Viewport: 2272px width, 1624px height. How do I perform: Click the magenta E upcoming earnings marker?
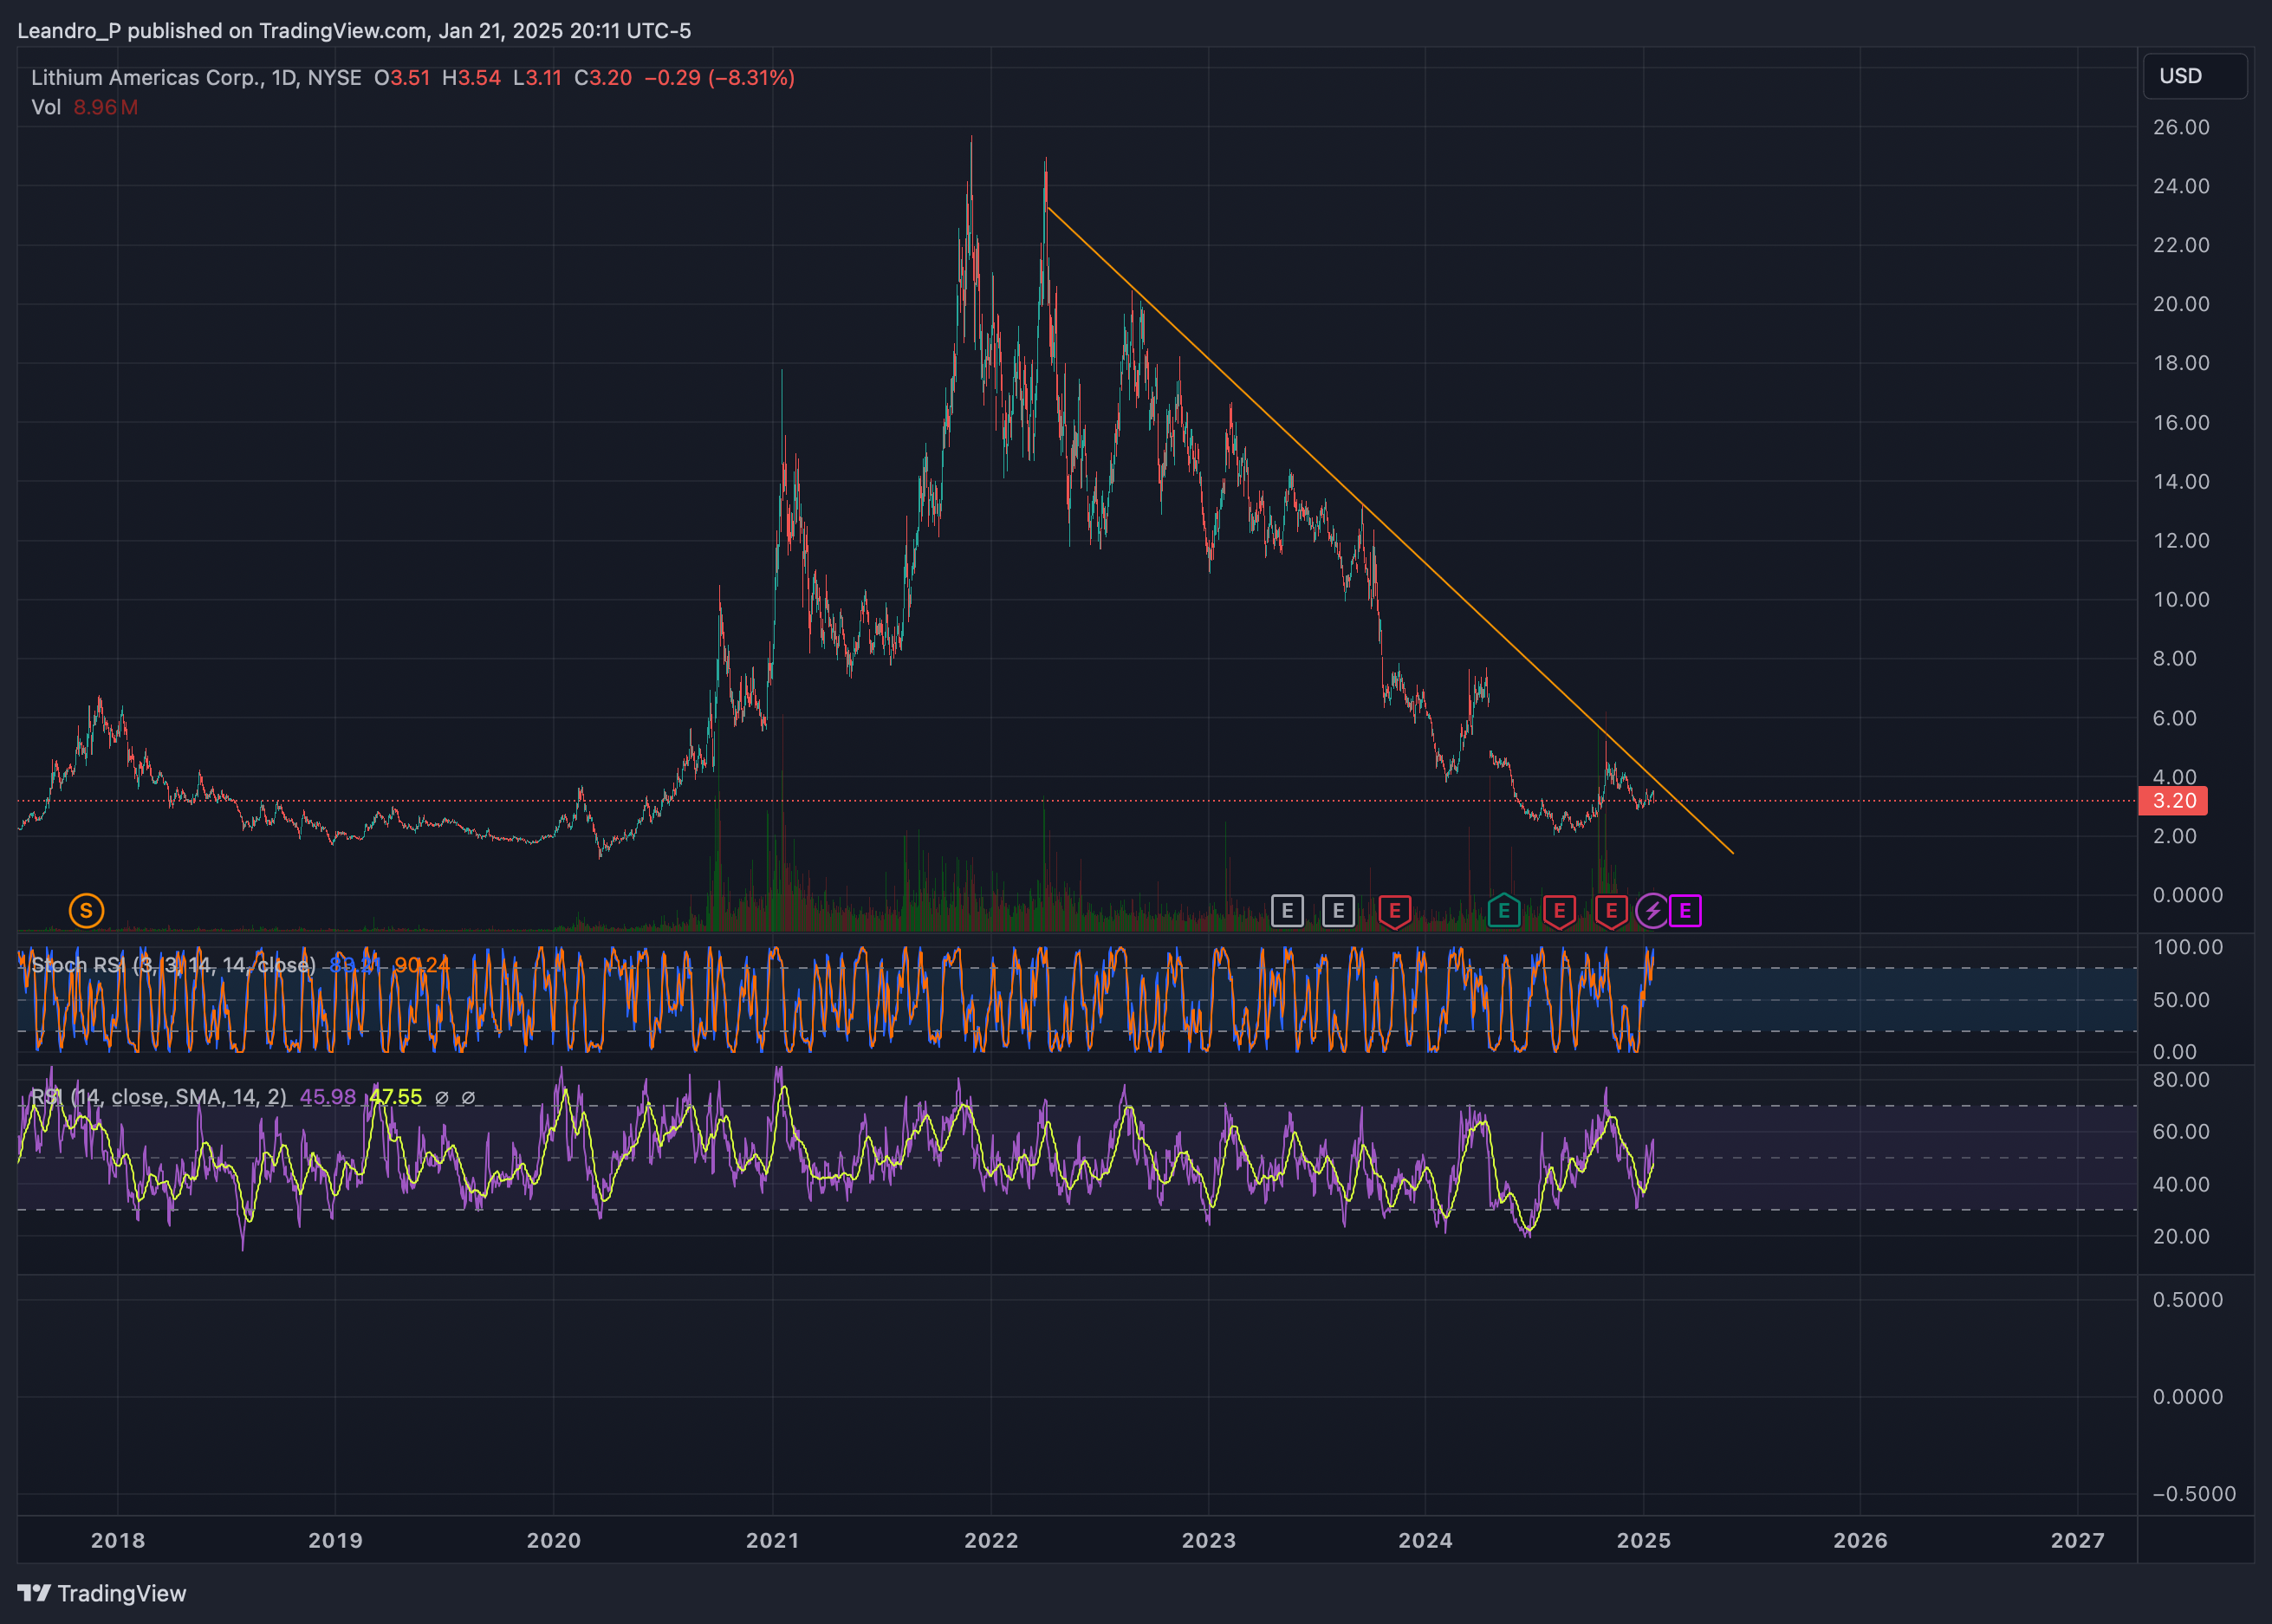[1685, 911]
